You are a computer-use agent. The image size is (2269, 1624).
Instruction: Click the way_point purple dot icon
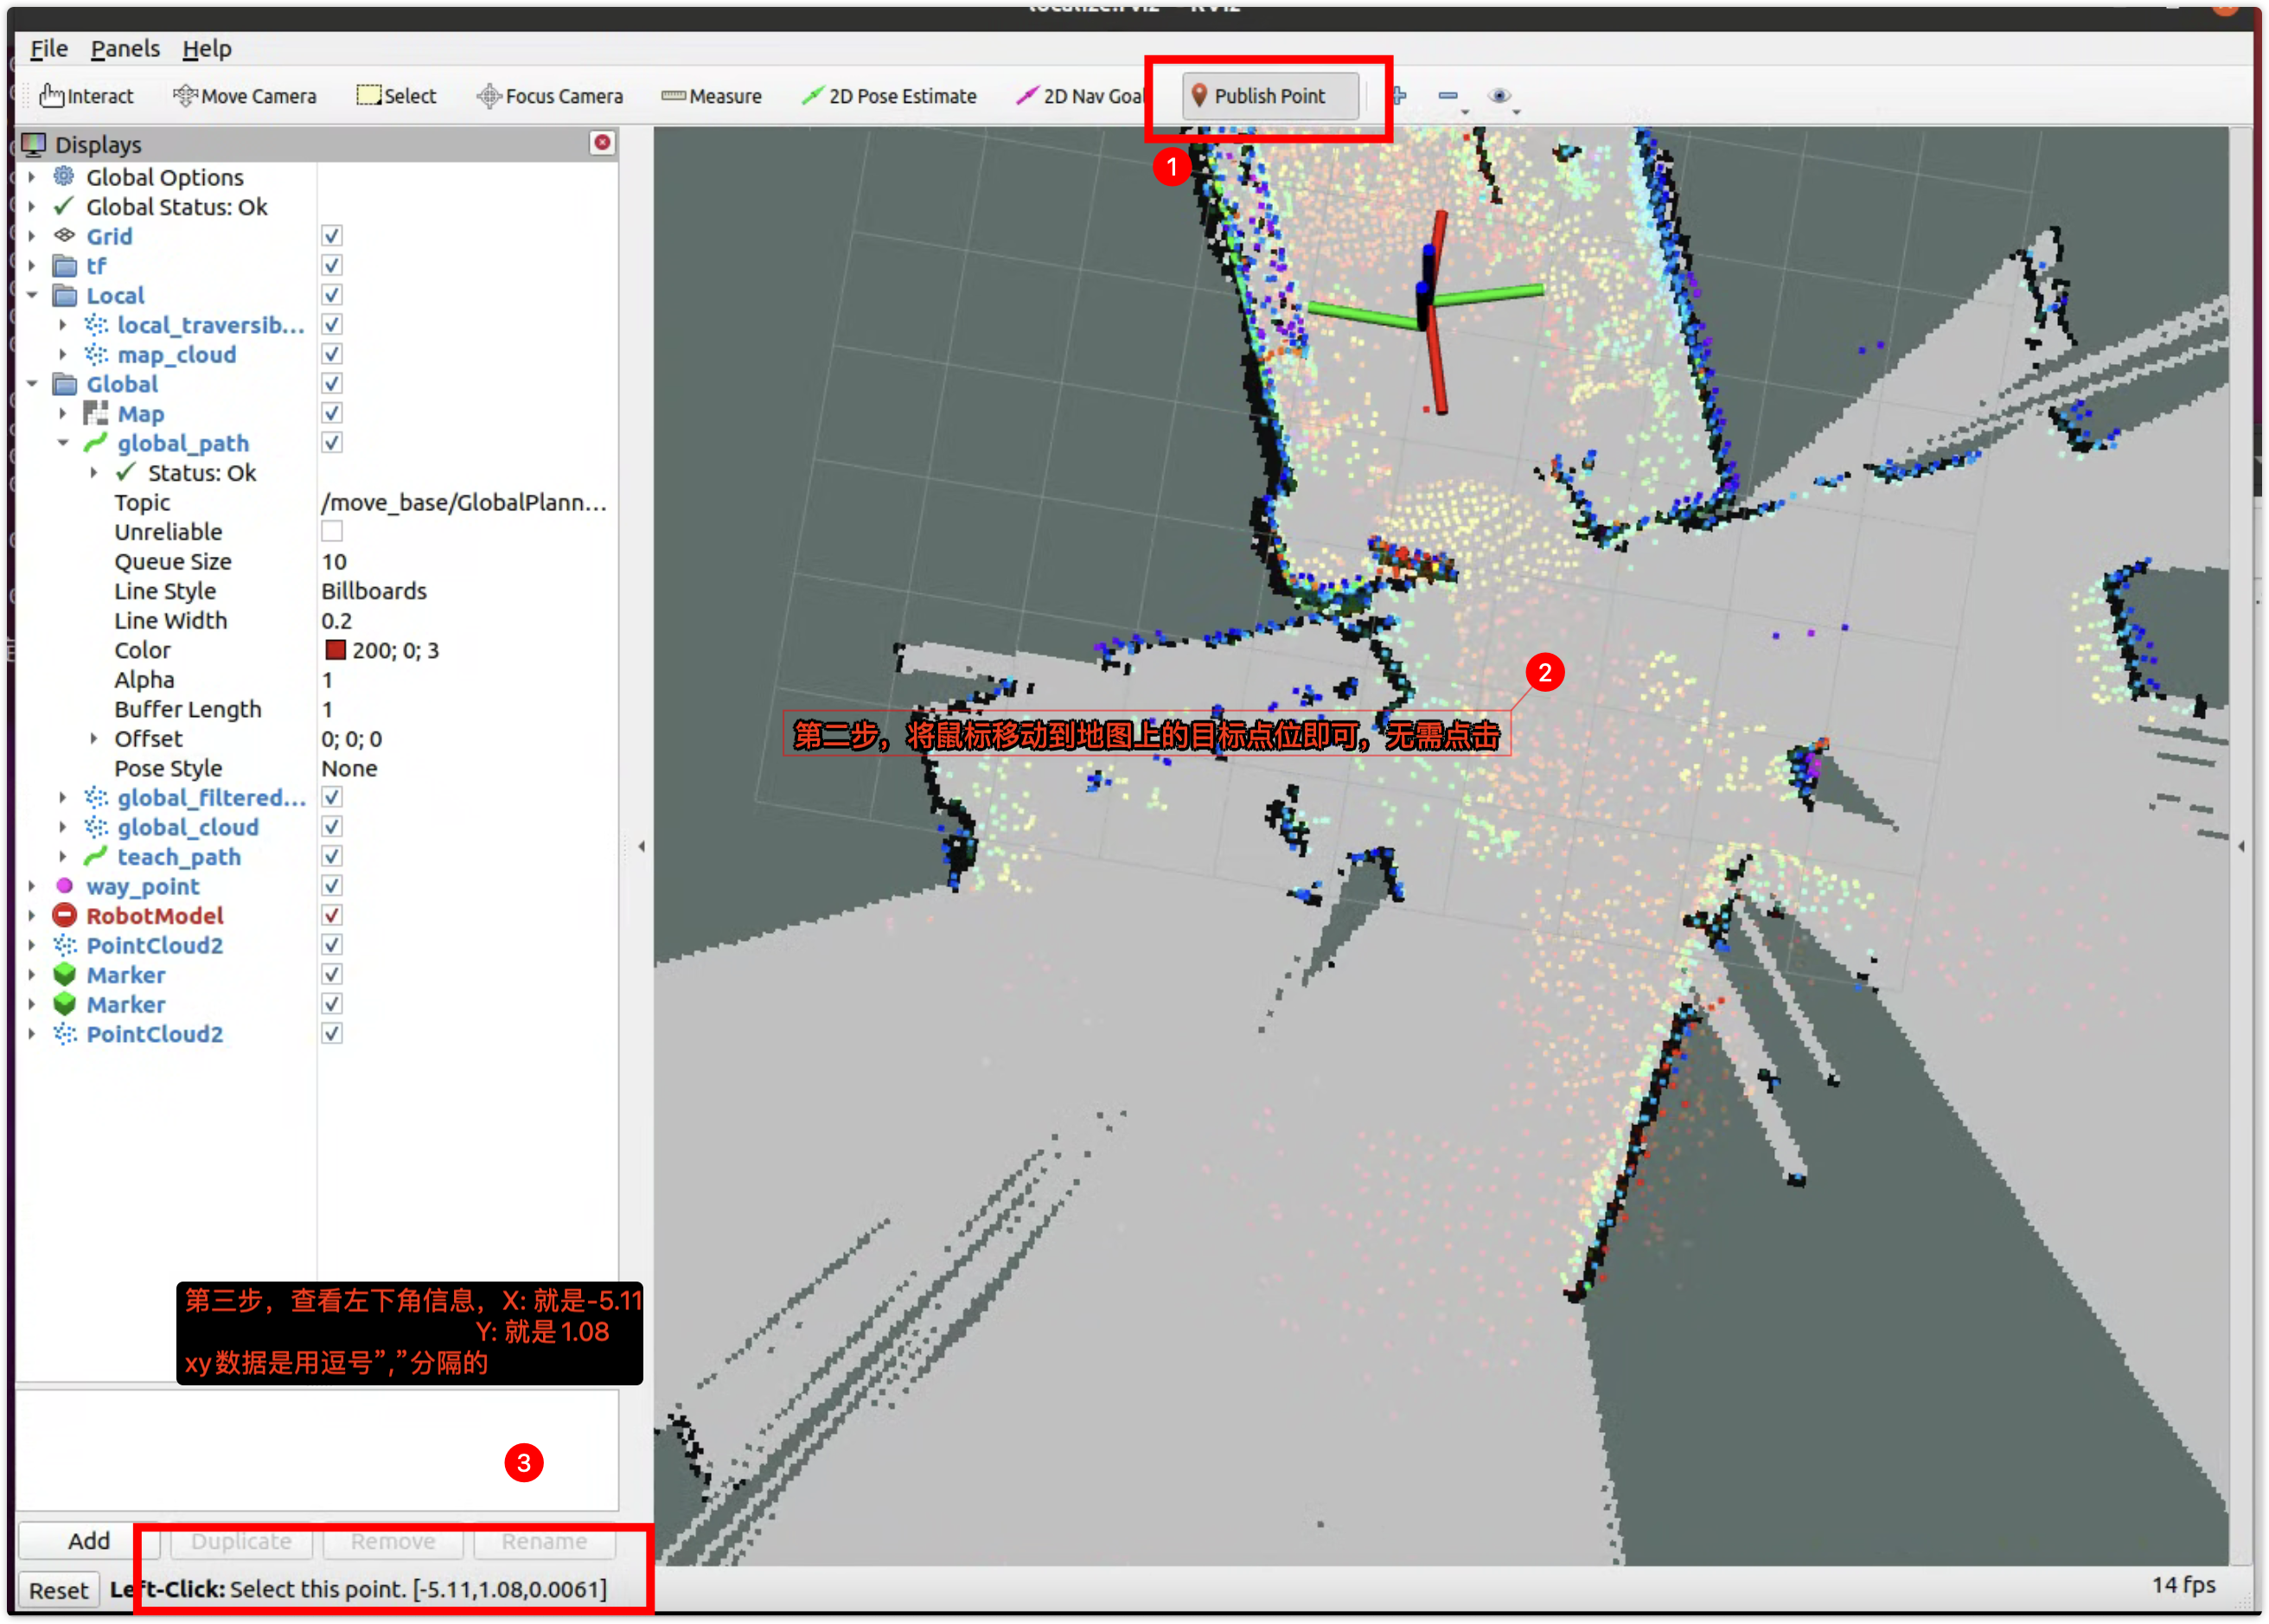(x=64, y=886)
